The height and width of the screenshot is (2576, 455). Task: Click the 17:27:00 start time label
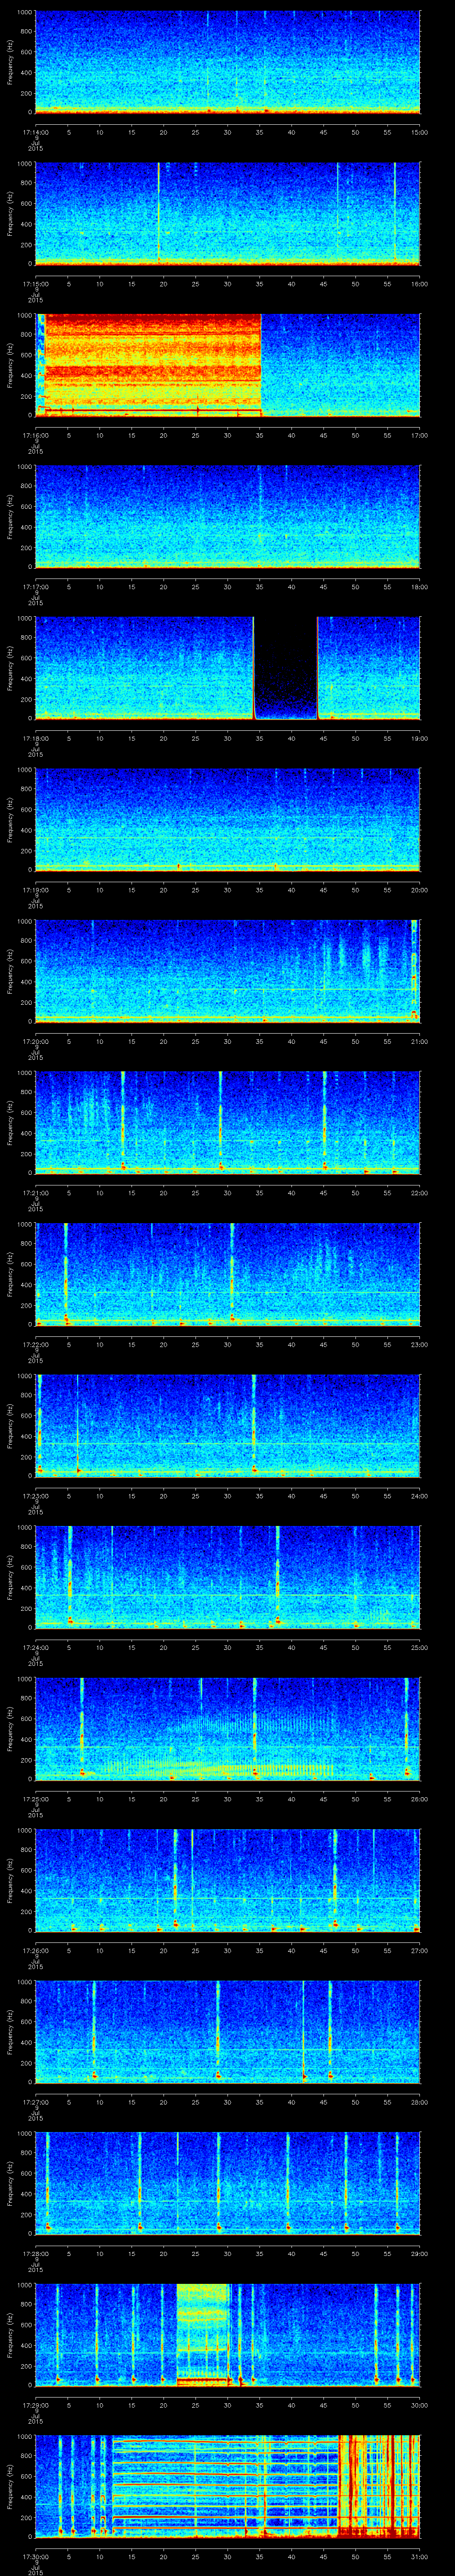35,2101
